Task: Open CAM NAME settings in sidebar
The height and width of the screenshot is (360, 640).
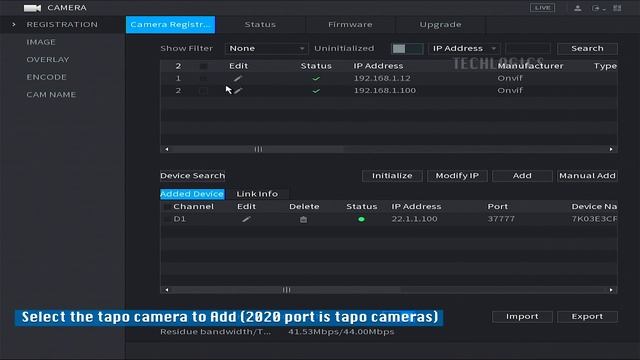Action: pyautogui.click(x=51, y=95)
